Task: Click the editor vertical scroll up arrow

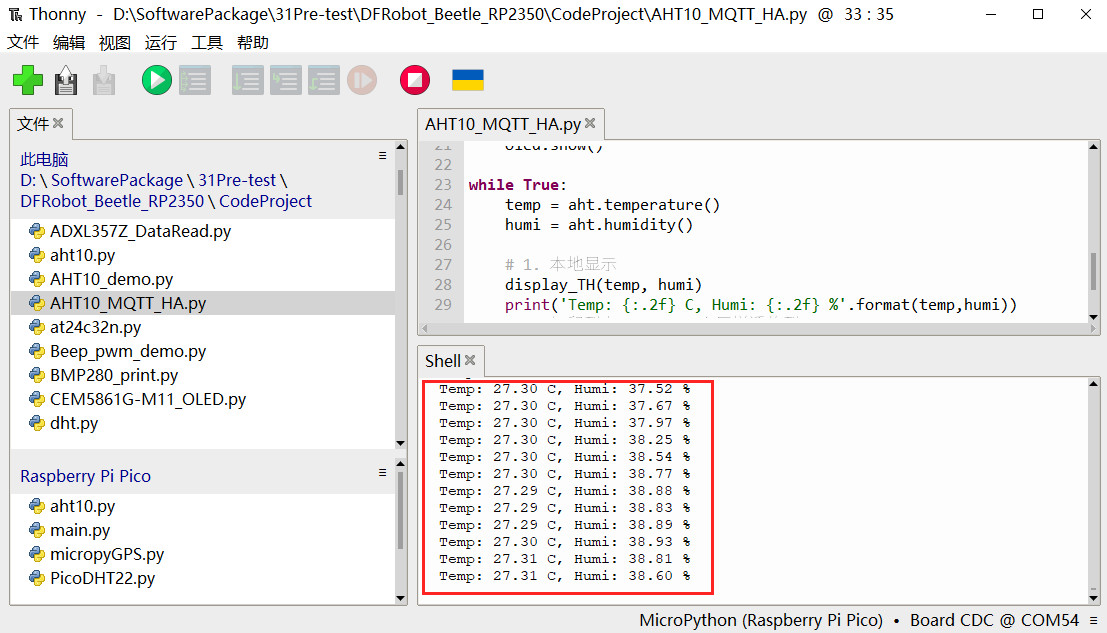Action: [1094, 147]
